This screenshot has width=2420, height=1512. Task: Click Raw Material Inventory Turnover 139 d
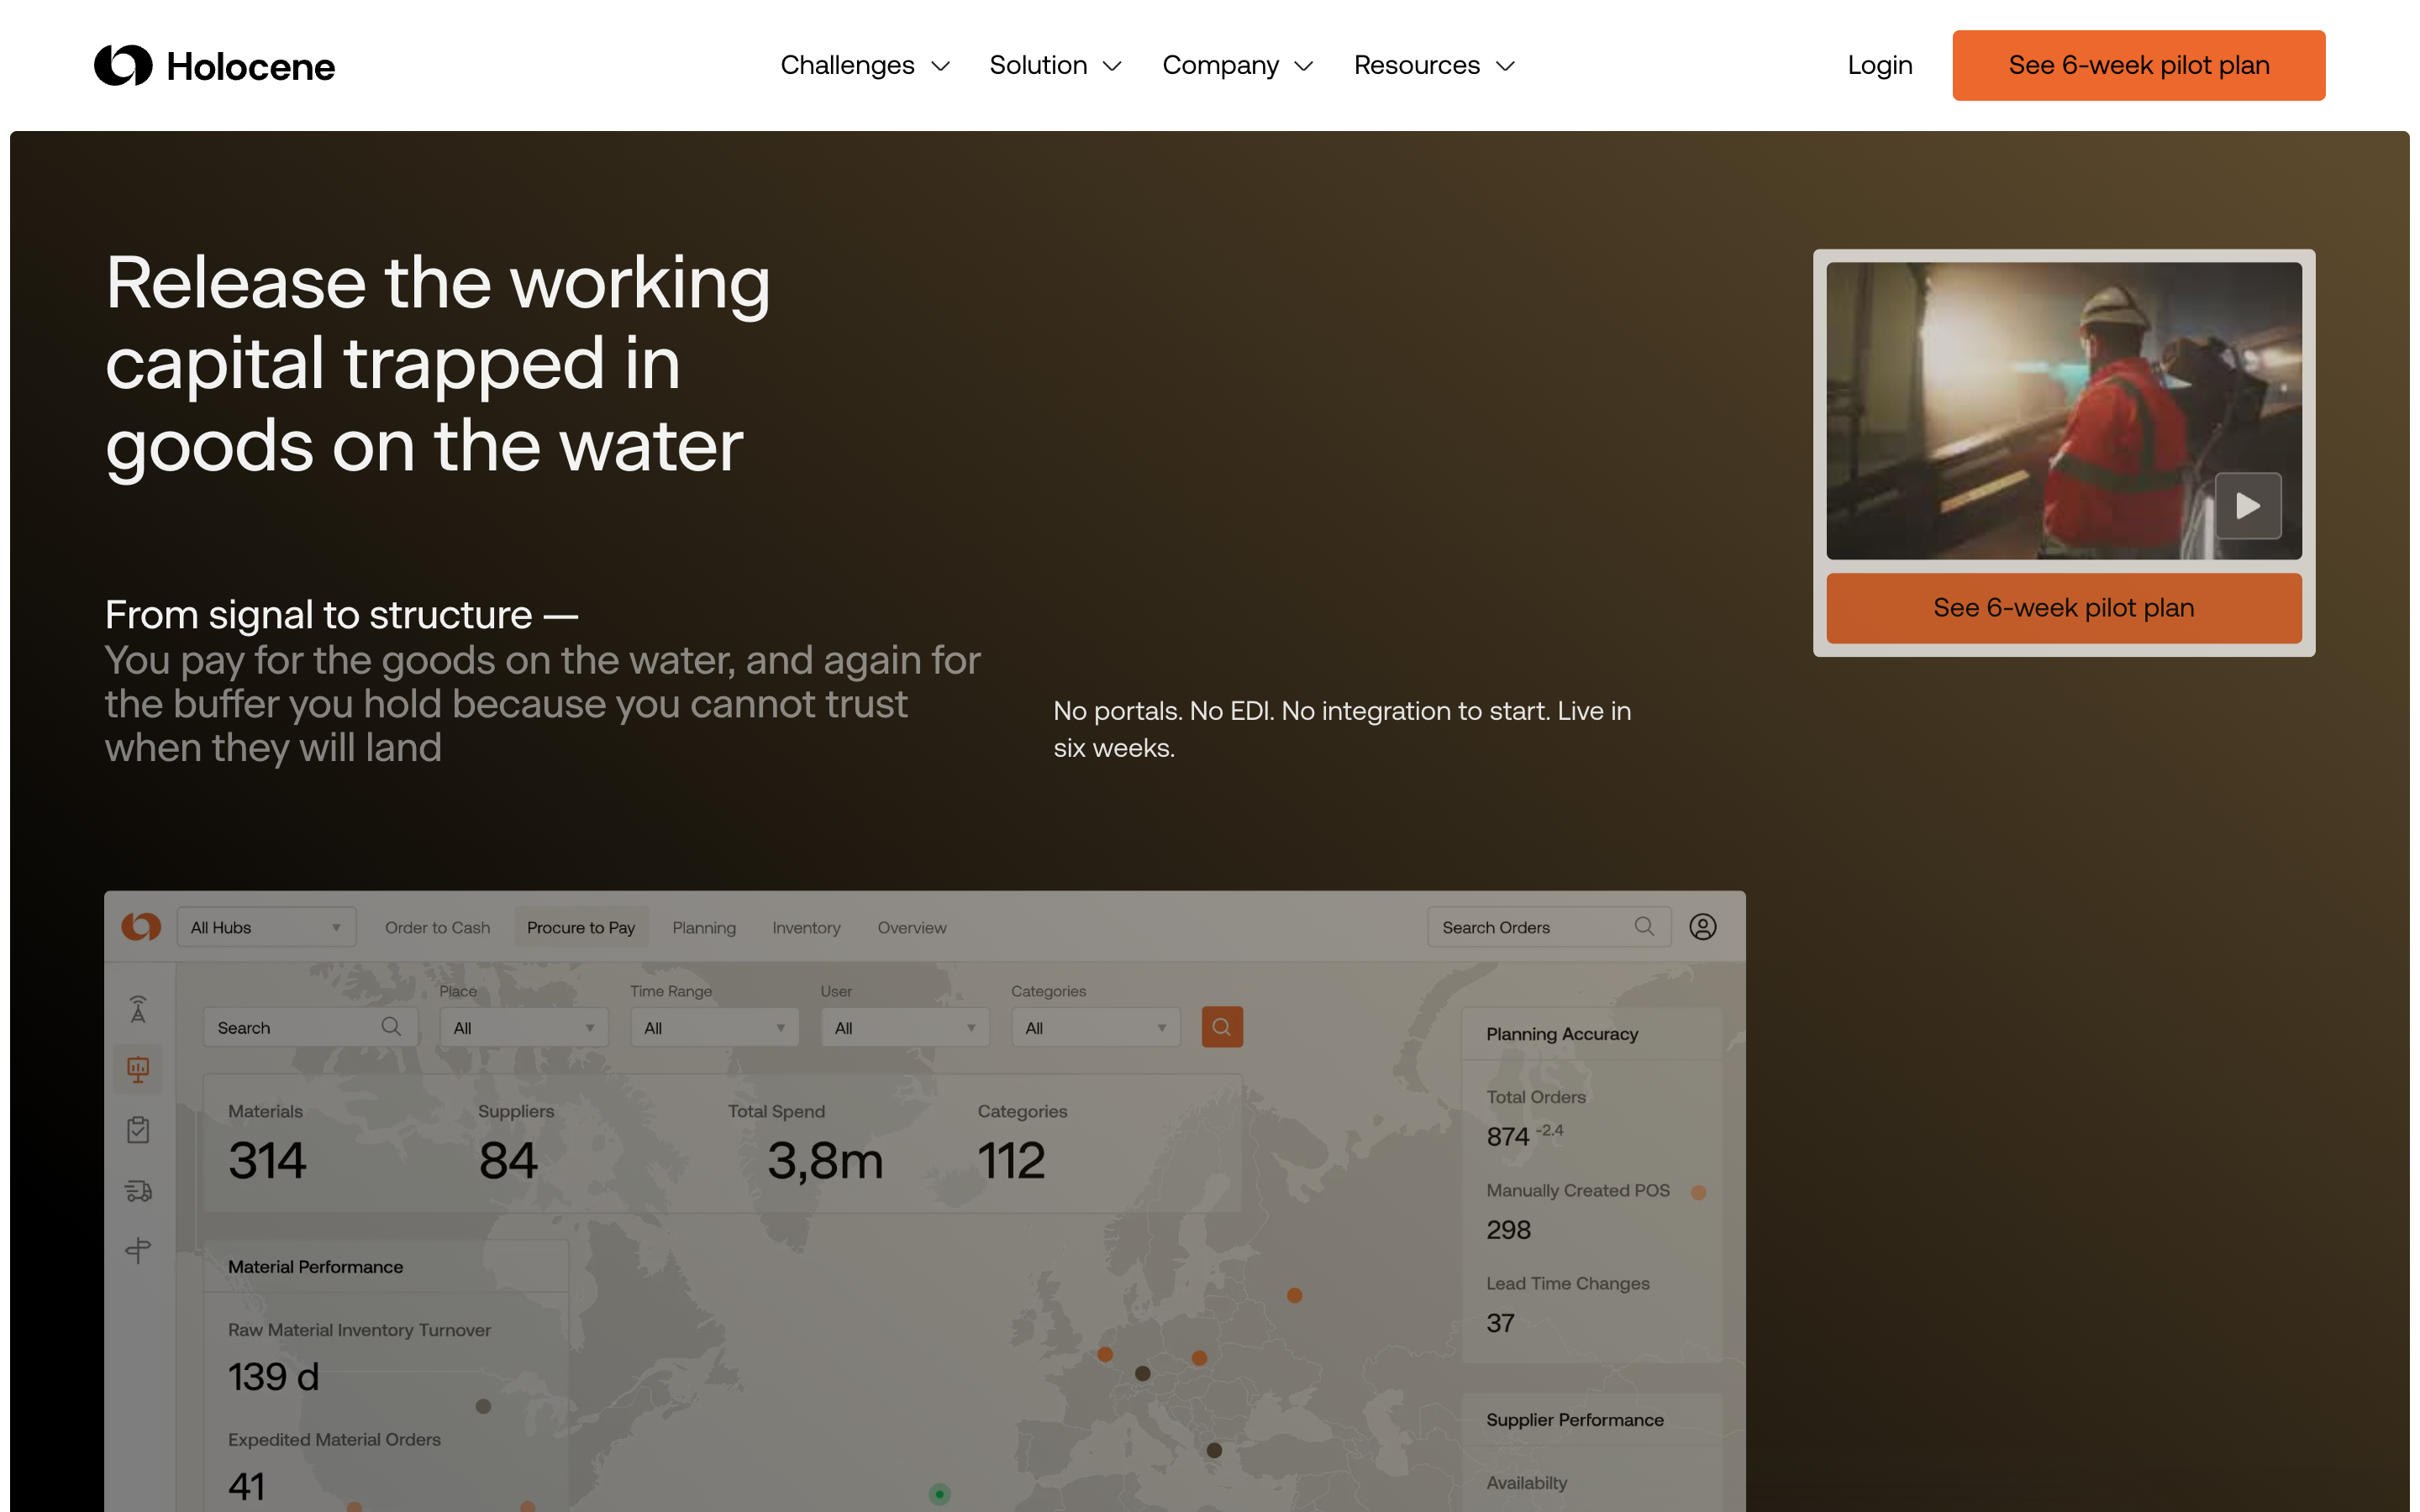coord(273,1377)
